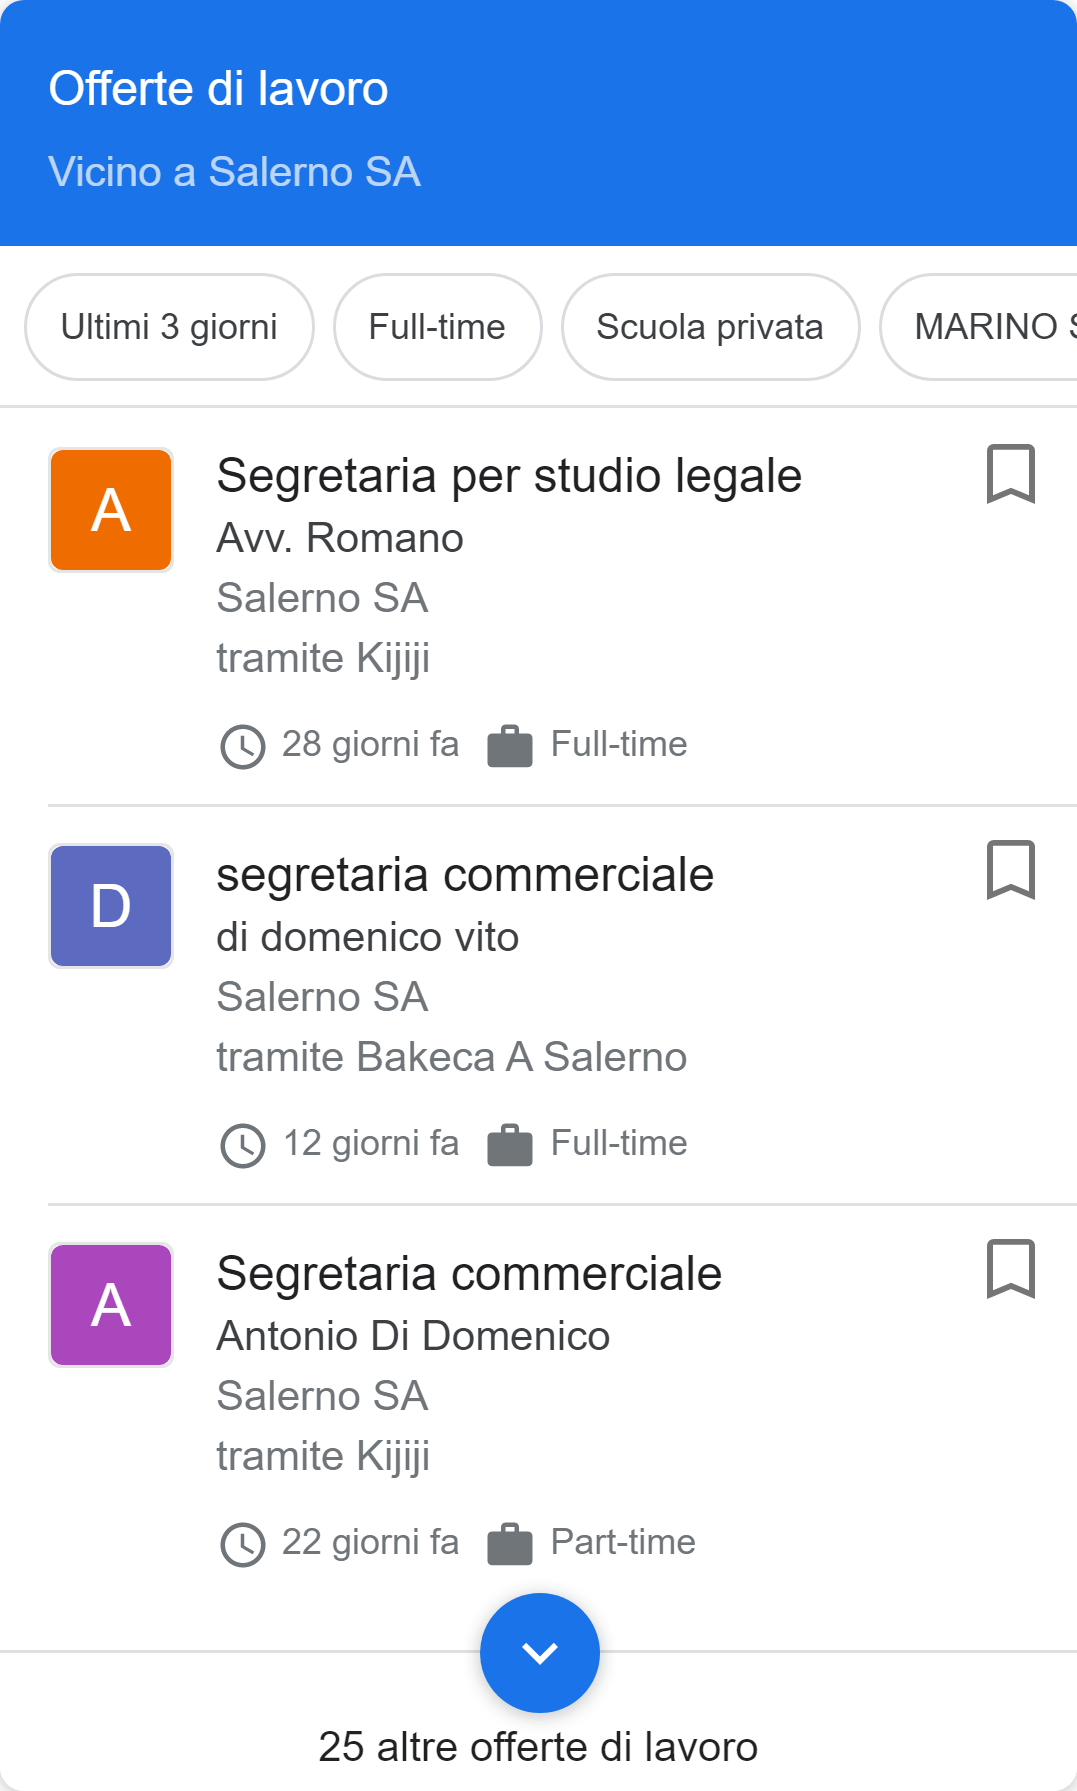
Task: Save the Segretaria per studio legale job
Action: click(x=1010, y=474)
